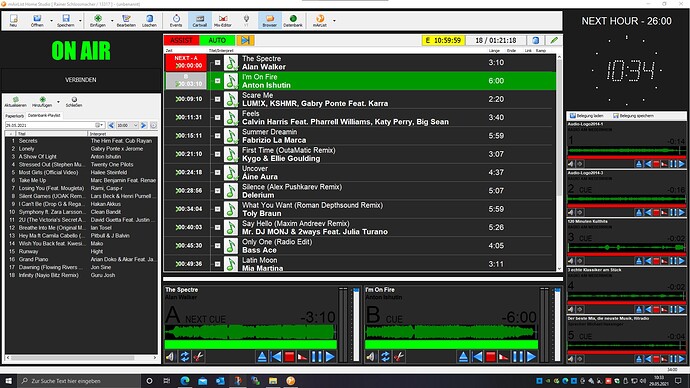The image size is (690, 388).
Task: Open the Datenbank database icon
Action: click(x=293, y=21)
